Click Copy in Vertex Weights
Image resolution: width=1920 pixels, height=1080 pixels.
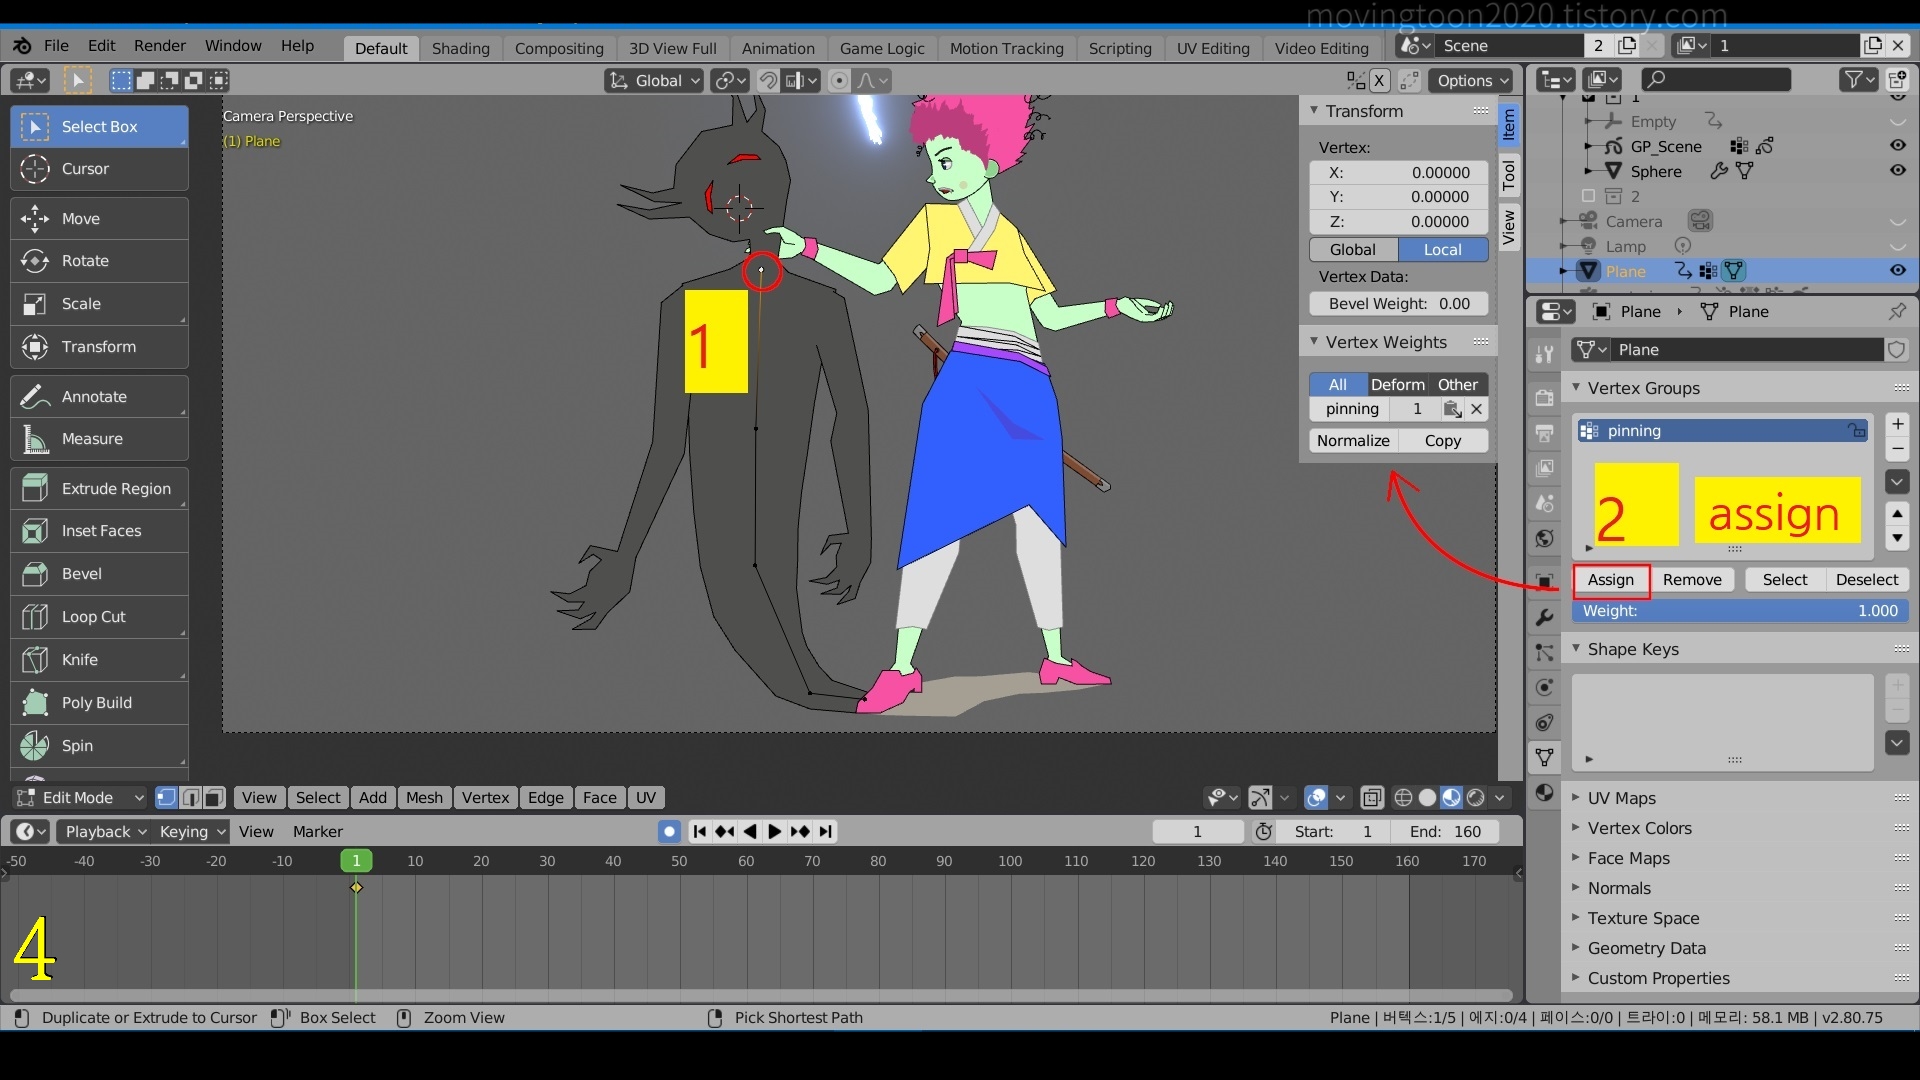pyautogui.click(x=1443, y=441)
